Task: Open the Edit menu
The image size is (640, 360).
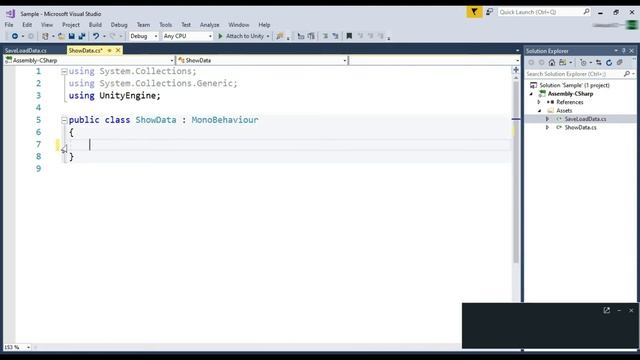Action: click(27, 25)
